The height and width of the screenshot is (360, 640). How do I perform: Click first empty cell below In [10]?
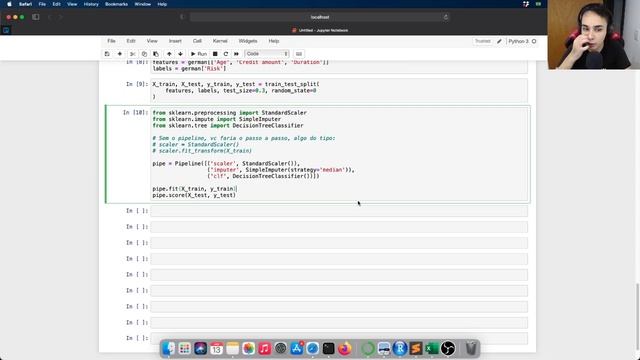[339, 211]
